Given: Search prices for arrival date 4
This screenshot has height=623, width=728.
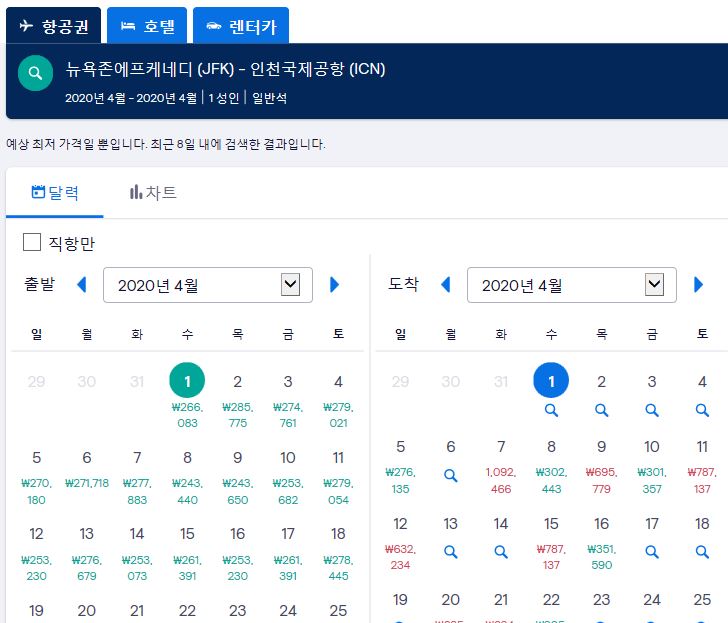Looking at the screenshot, I should (702, 410).
